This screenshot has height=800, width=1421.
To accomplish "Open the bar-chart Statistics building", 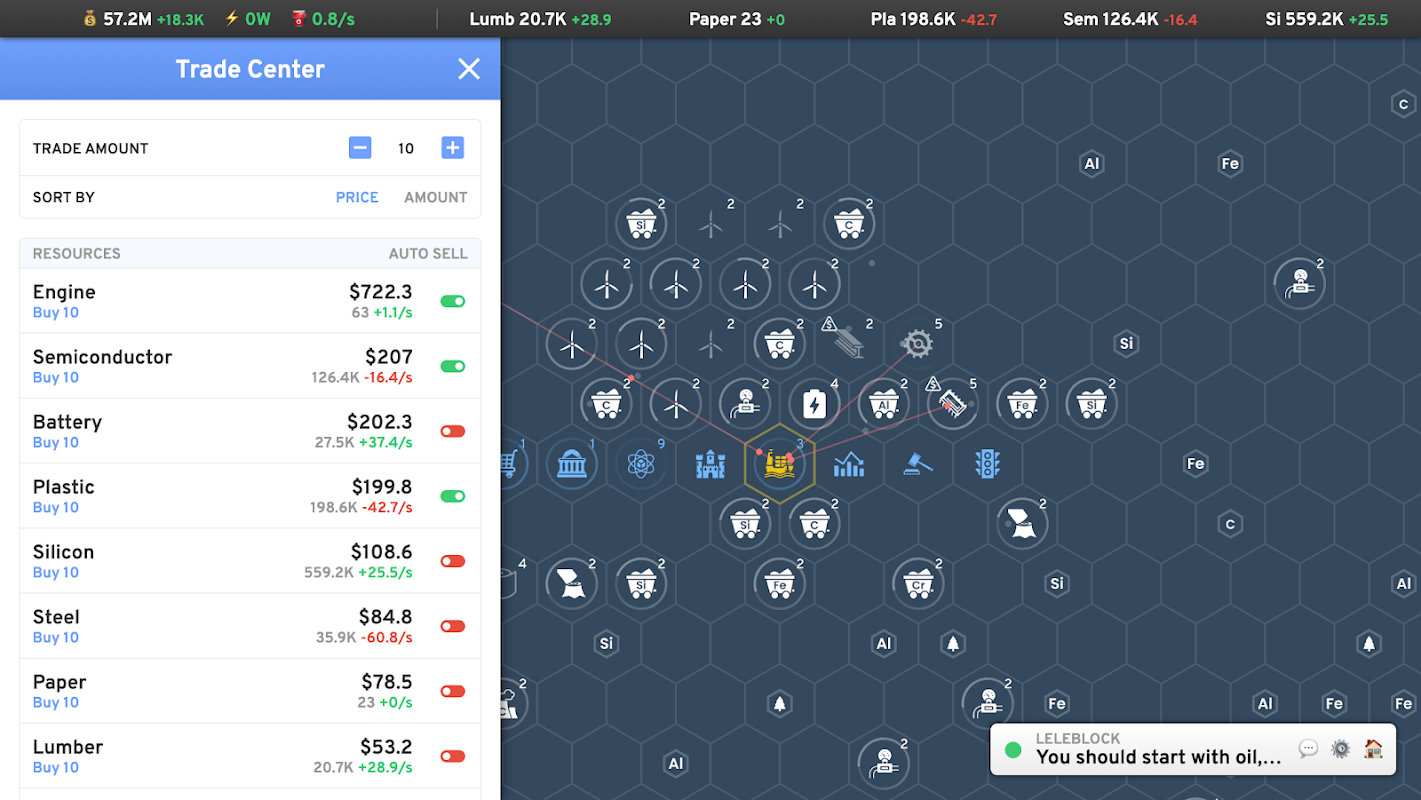I will (849, 464).
